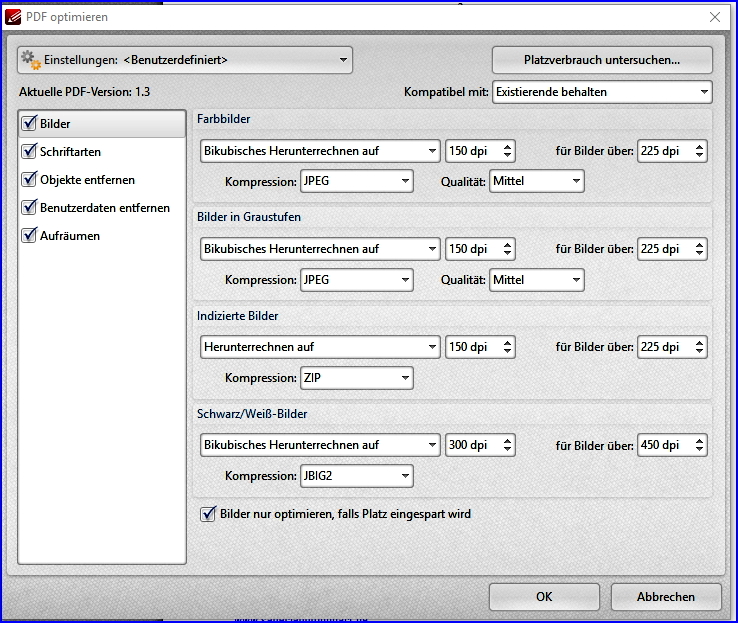
Task: Open the Kompatibel mit dropdown
Action: (602, 92)
